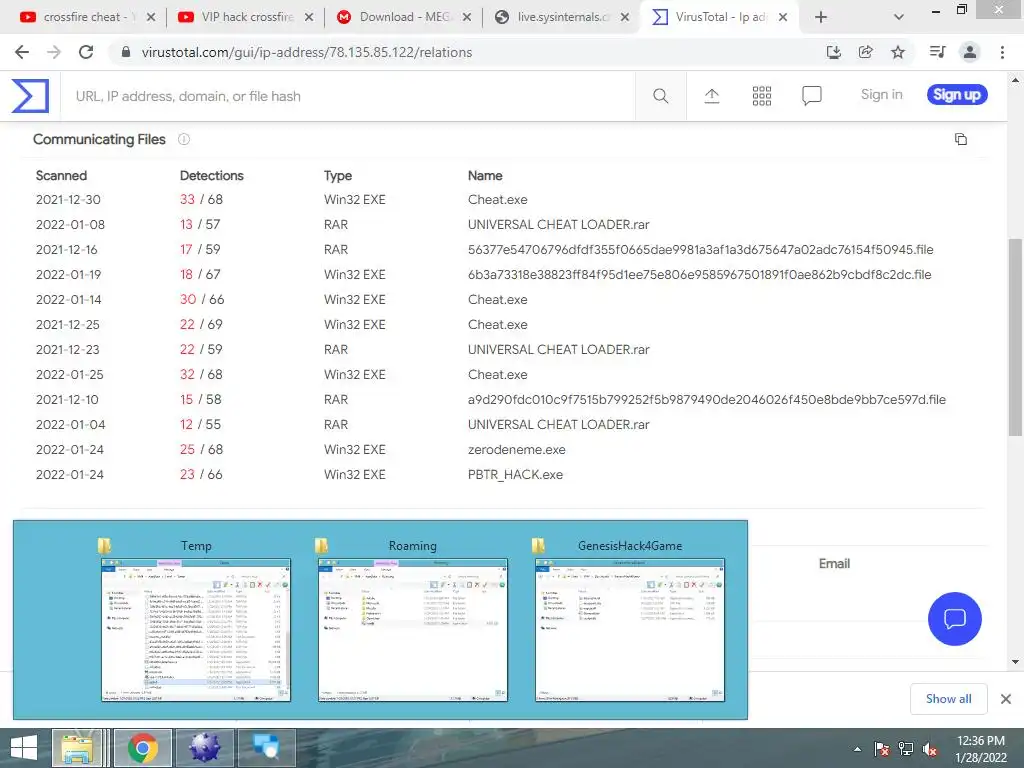Reload the page

tap(86, 52)
